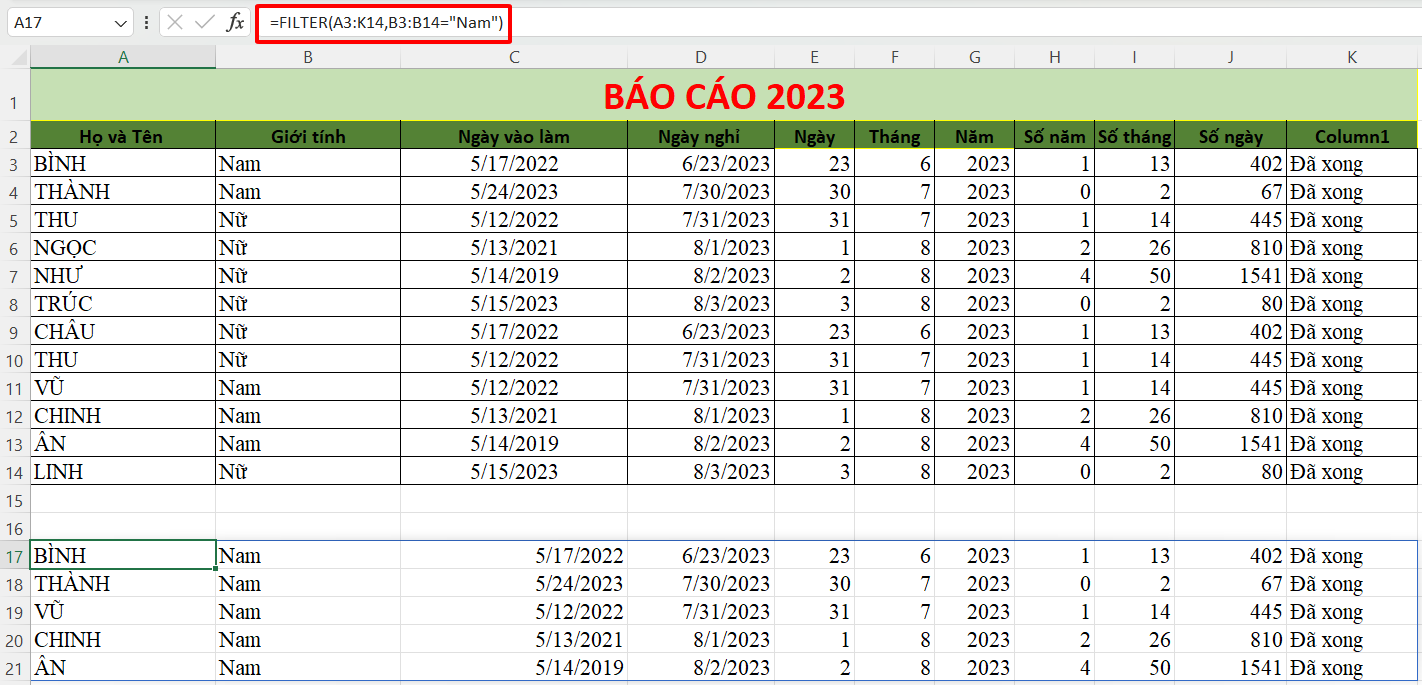This screenshot has width=1422, height=685.
Task: Select the cell containing LINH
Action: click(123, 471)
